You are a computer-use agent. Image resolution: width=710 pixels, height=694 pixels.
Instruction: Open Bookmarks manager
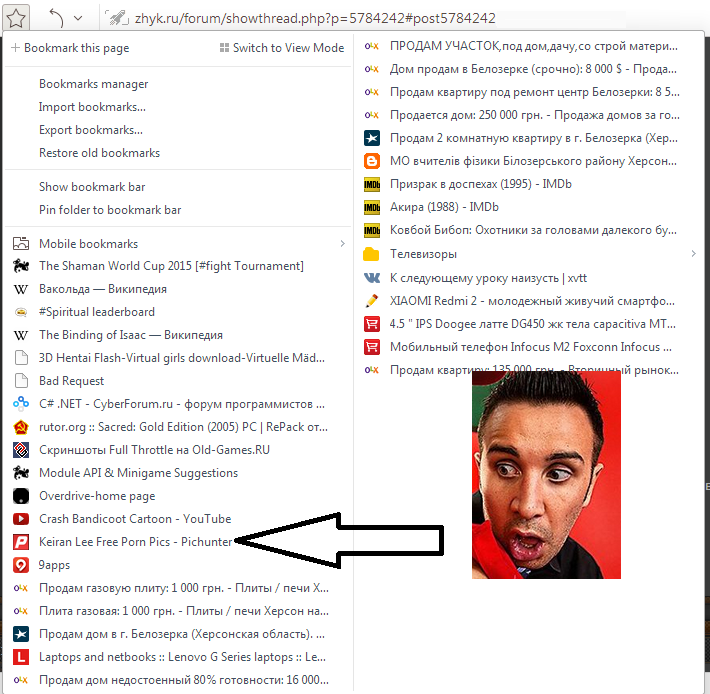93,84
